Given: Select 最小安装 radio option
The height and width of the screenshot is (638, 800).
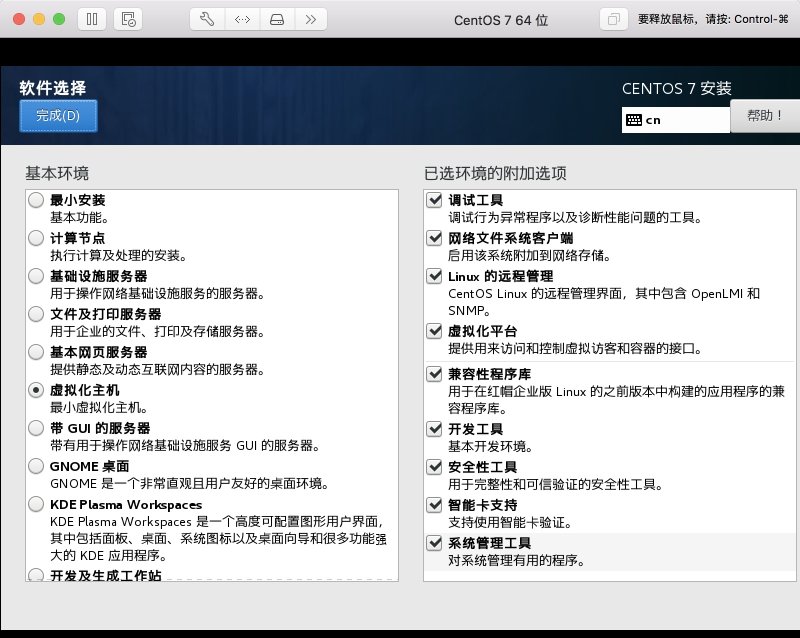Looking at the screenshot, I should coord(36,200).
